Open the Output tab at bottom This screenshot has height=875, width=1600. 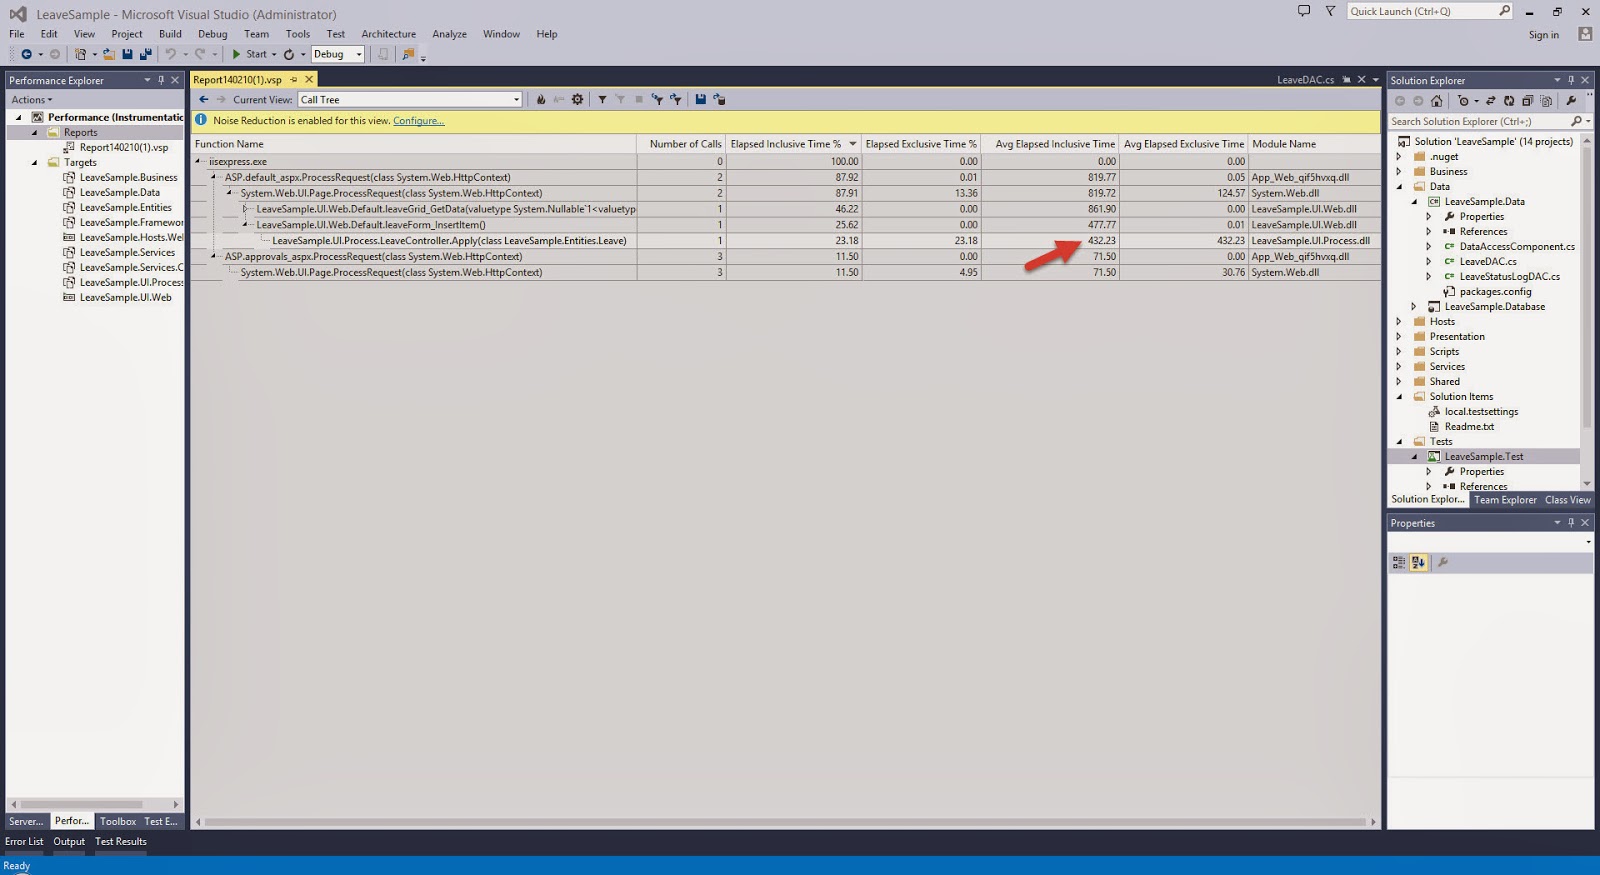click(69, 842)
